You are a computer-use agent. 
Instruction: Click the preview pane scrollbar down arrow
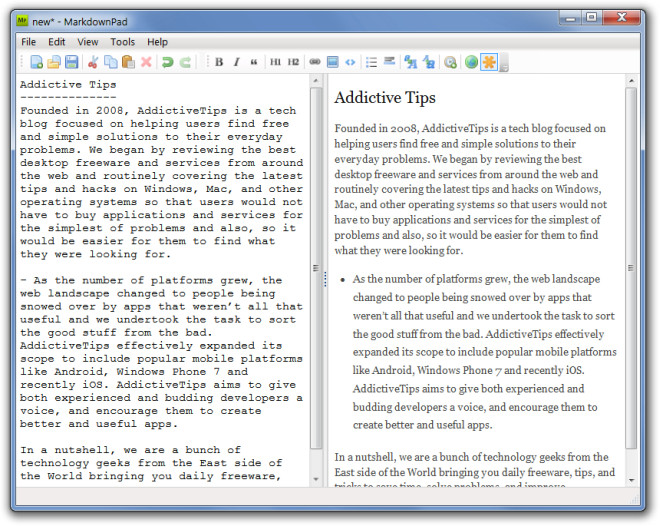point(631,480)
